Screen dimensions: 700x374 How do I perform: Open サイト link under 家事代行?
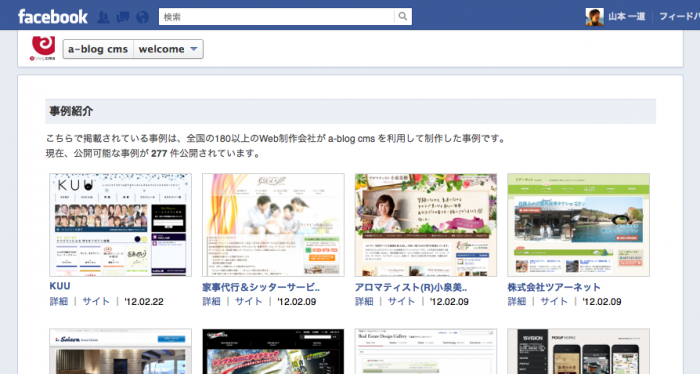point(249,302)
